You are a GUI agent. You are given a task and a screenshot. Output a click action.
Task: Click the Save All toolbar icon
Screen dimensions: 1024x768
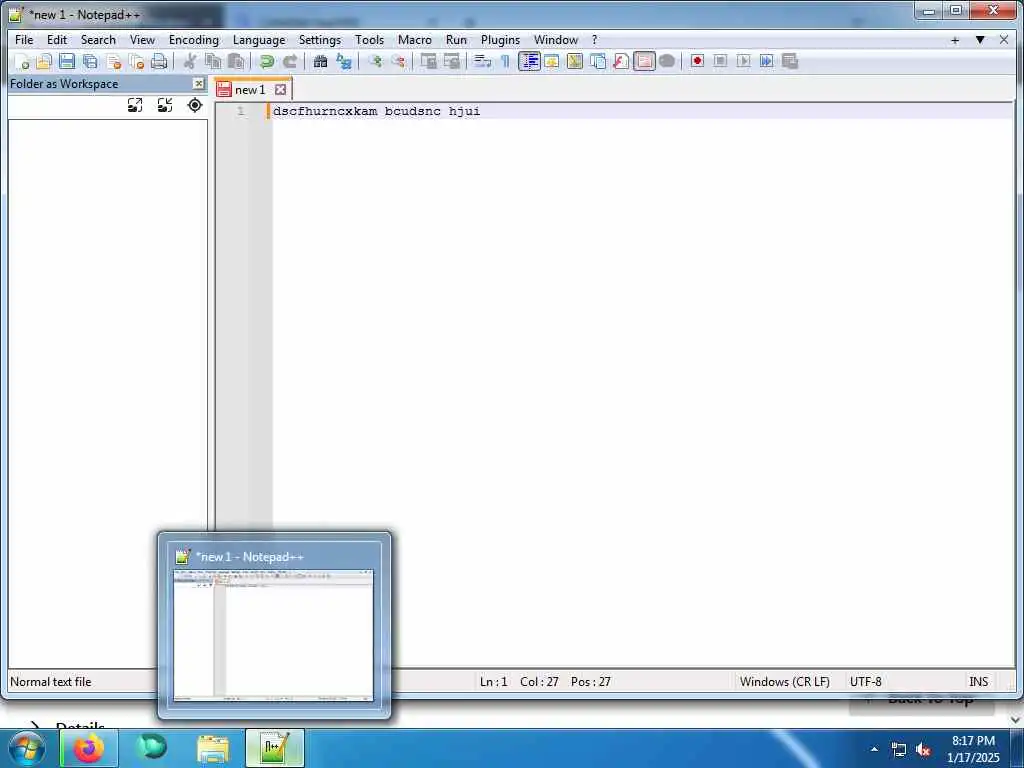(x=90, y=61)
